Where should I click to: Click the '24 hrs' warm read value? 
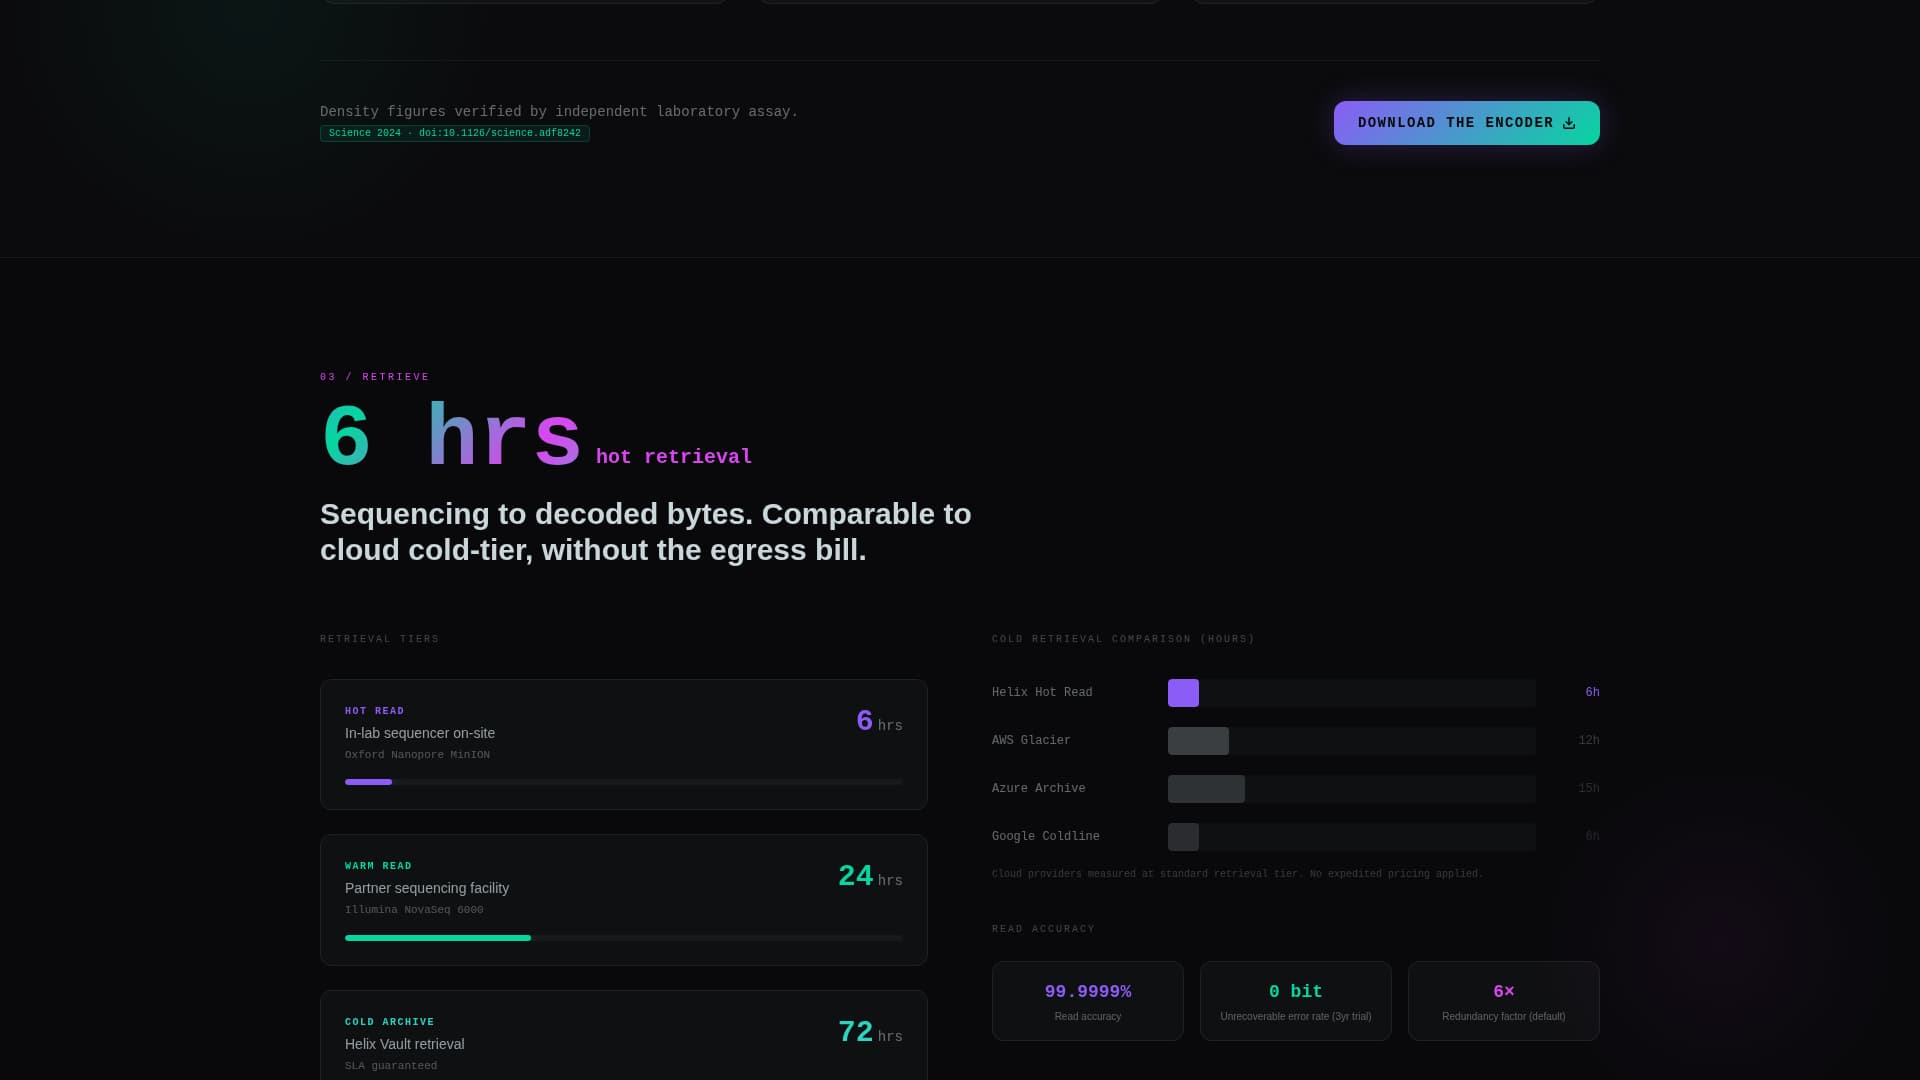tap(870, 877)
